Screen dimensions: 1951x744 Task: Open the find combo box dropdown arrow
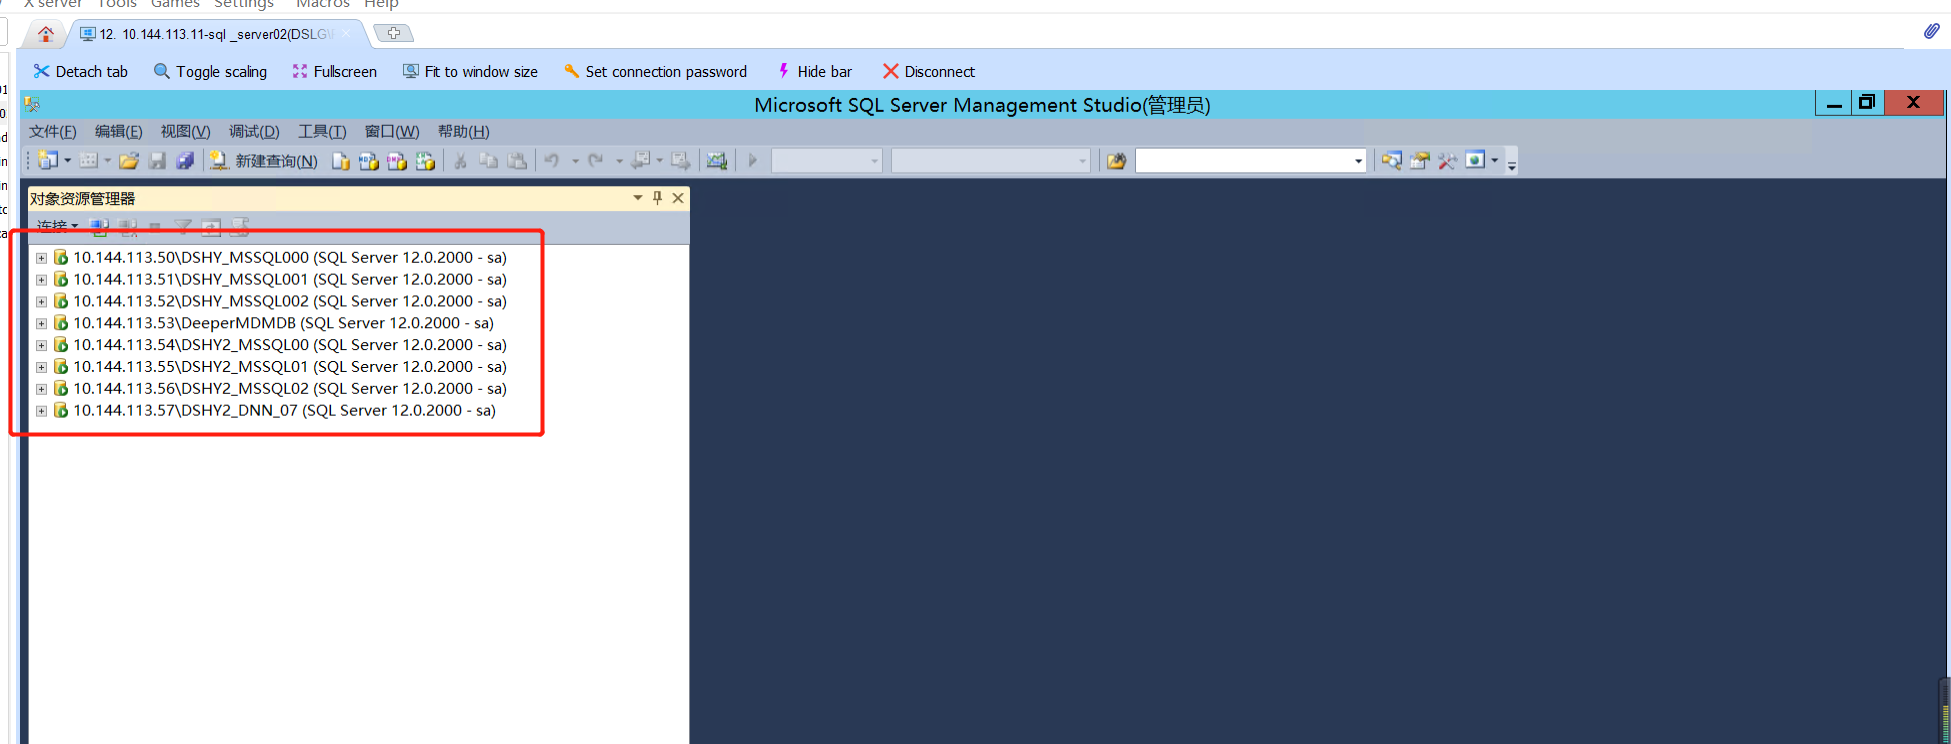coord(1358,161)
